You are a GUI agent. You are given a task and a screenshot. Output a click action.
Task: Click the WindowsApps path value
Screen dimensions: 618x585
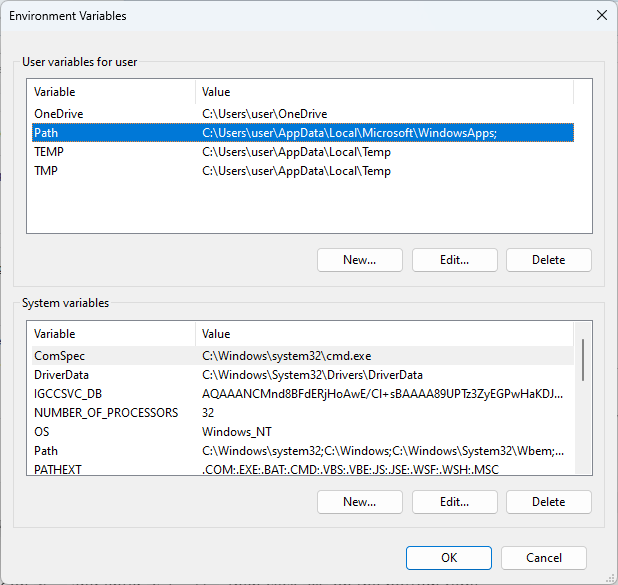click(349, 133)
